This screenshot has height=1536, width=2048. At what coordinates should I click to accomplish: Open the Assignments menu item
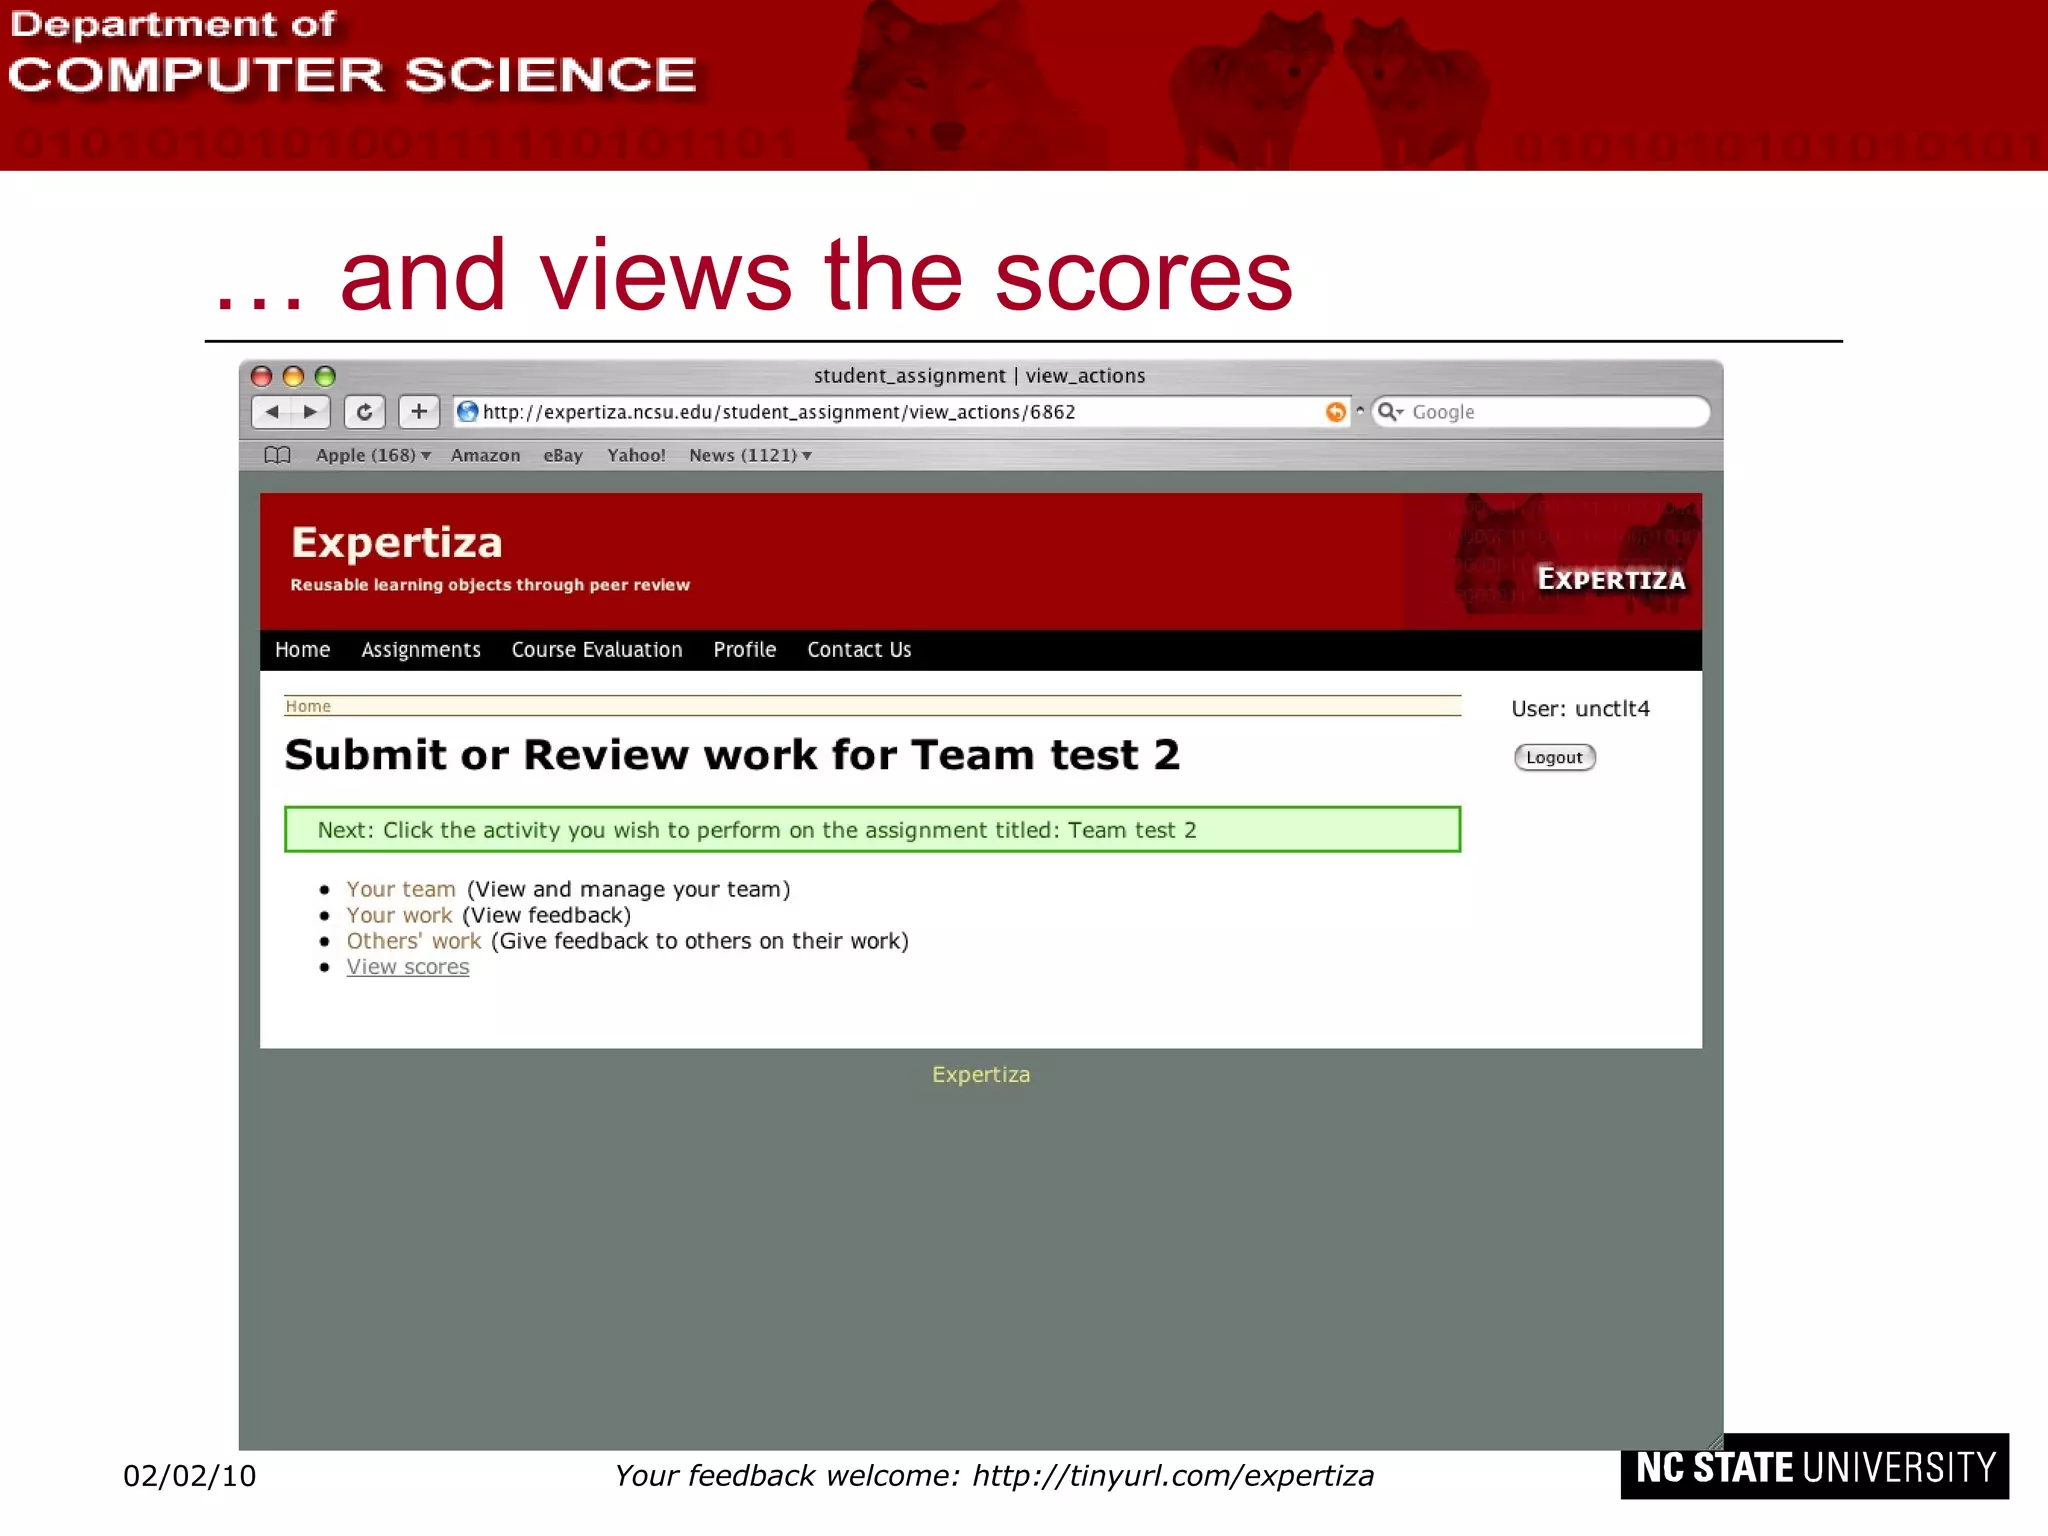(x=421, y=650)
